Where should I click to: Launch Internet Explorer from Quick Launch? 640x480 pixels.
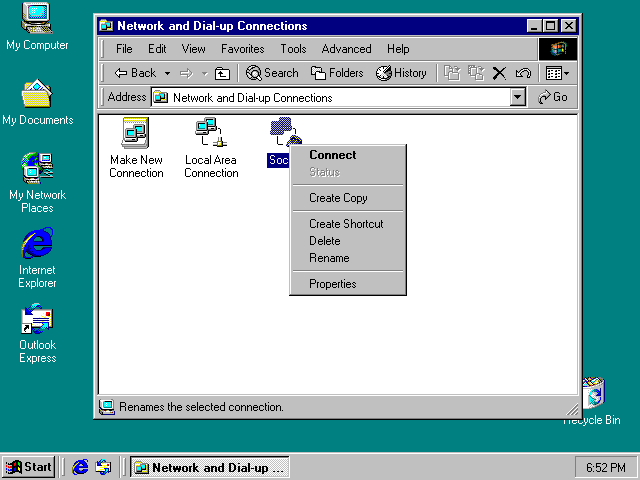click(80, 467)
